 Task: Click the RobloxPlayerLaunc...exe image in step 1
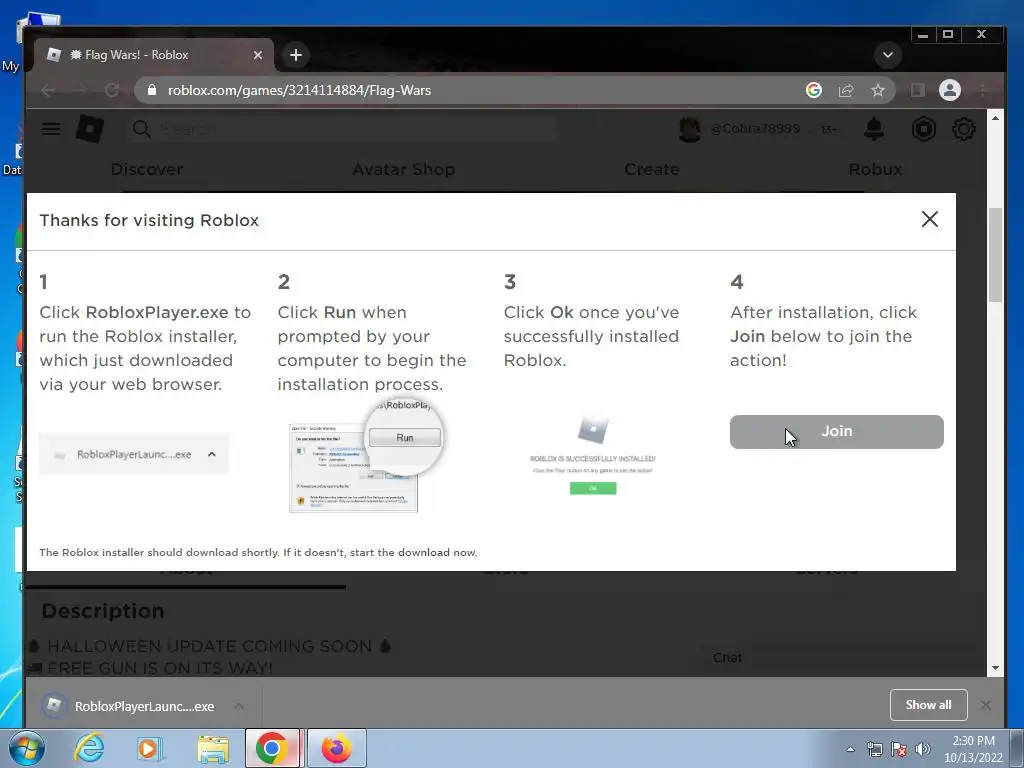point(134,454)
